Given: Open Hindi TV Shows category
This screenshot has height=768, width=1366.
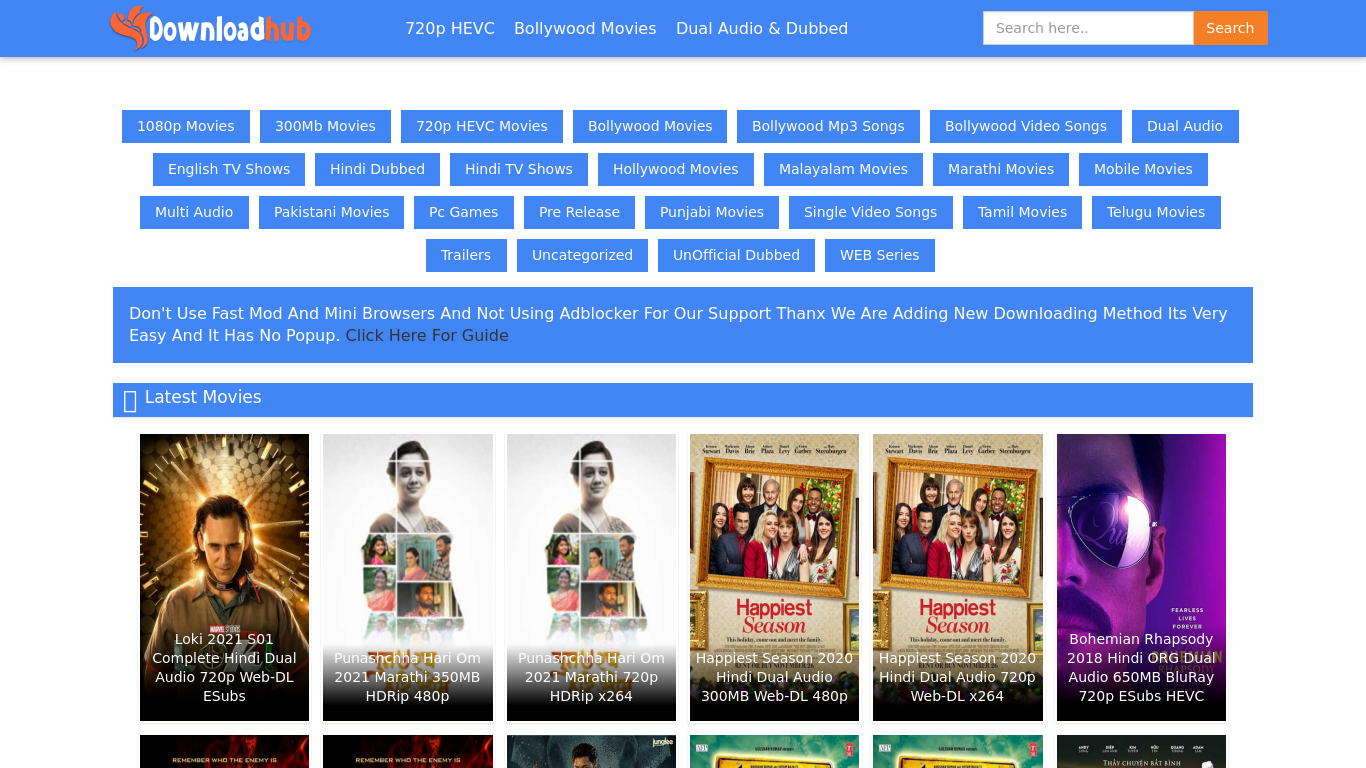Looking at the screenshot, I should [519, 169].
